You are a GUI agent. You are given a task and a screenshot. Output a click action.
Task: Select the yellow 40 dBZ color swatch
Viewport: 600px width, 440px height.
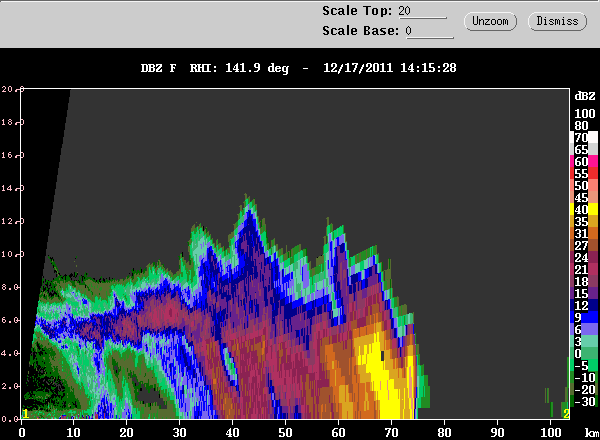(593, 209)
